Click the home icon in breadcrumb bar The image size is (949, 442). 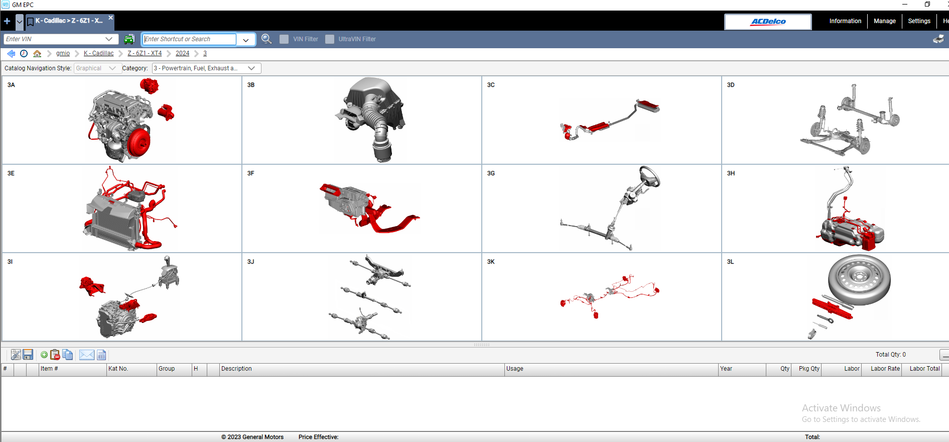point(37,53)
